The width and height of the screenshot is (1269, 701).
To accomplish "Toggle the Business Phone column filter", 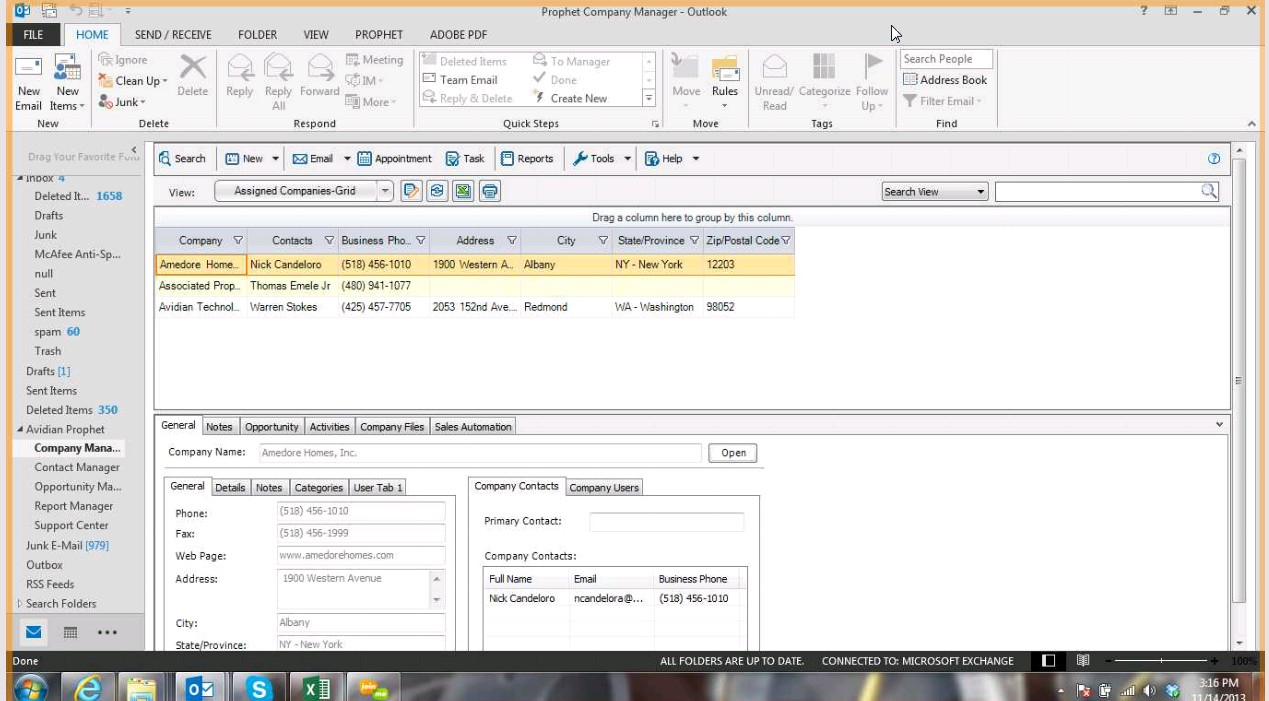I will point(421,241).
